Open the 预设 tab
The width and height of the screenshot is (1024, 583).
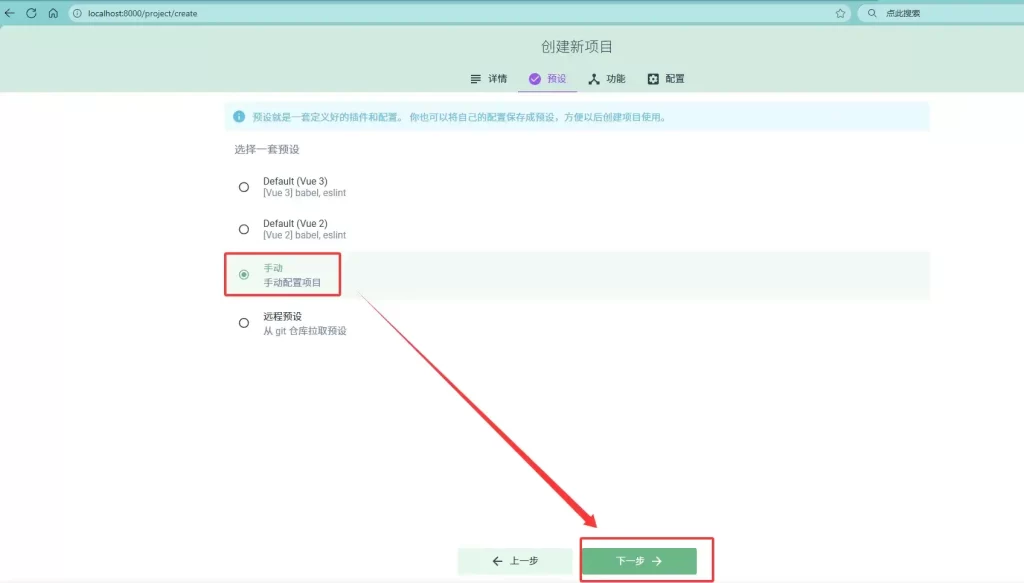(548, 79)
